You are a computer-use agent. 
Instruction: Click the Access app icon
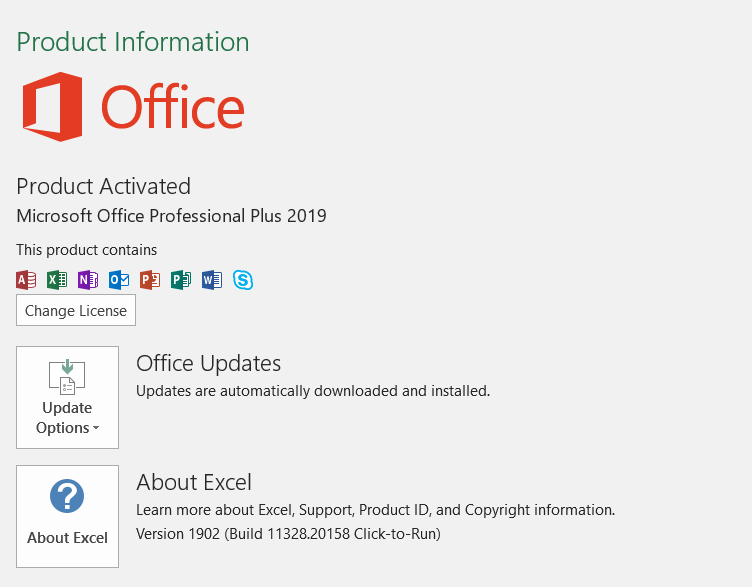click(26, 280)
